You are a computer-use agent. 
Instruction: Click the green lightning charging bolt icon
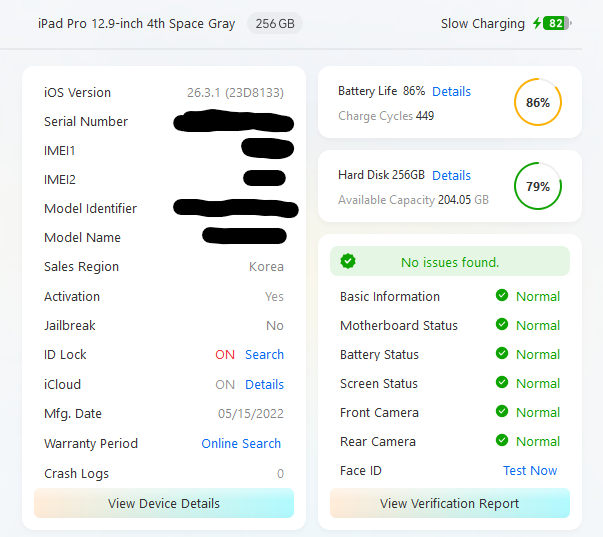point(537,23)
